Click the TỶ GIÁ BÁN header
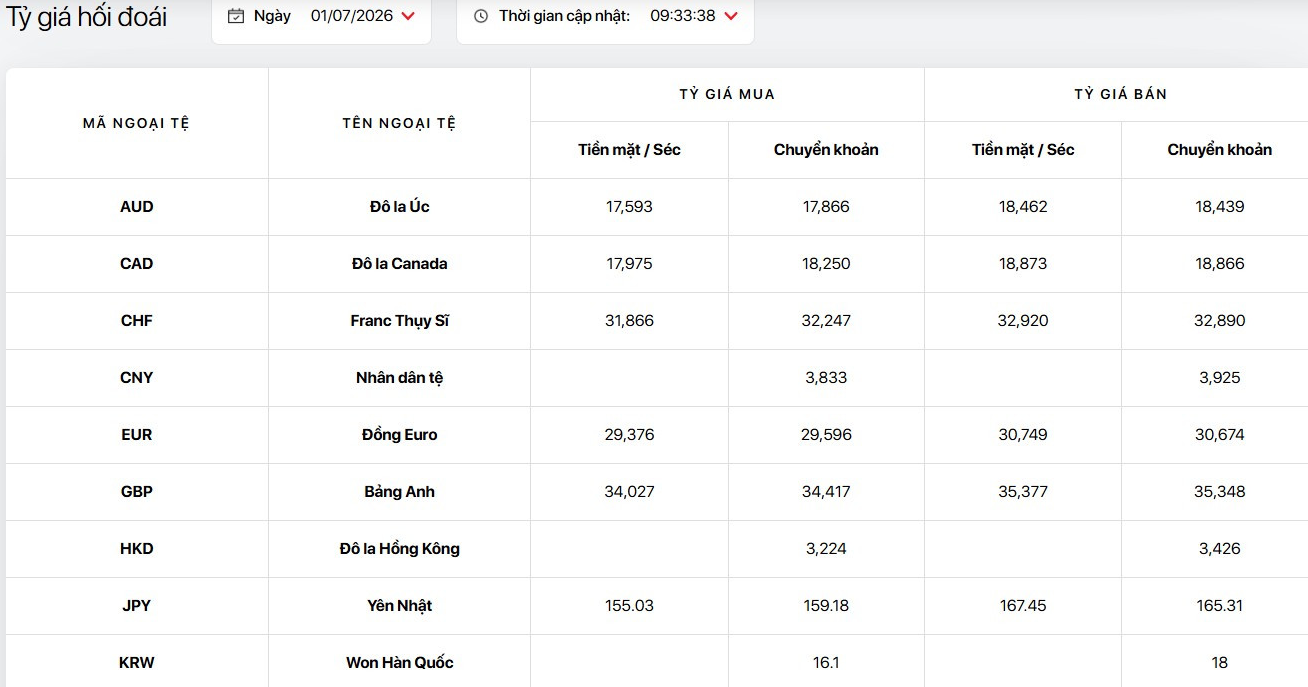Viewport: 1308px width, 687px height. coord(1121,94)
